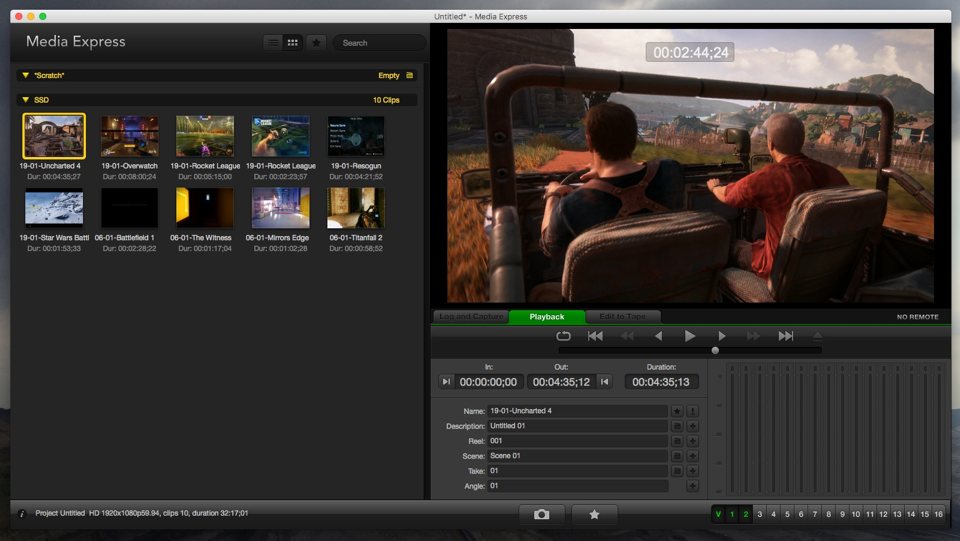Click the eject icon in transport bar
This screenshot has width=960, height=541.
(817, 336)
